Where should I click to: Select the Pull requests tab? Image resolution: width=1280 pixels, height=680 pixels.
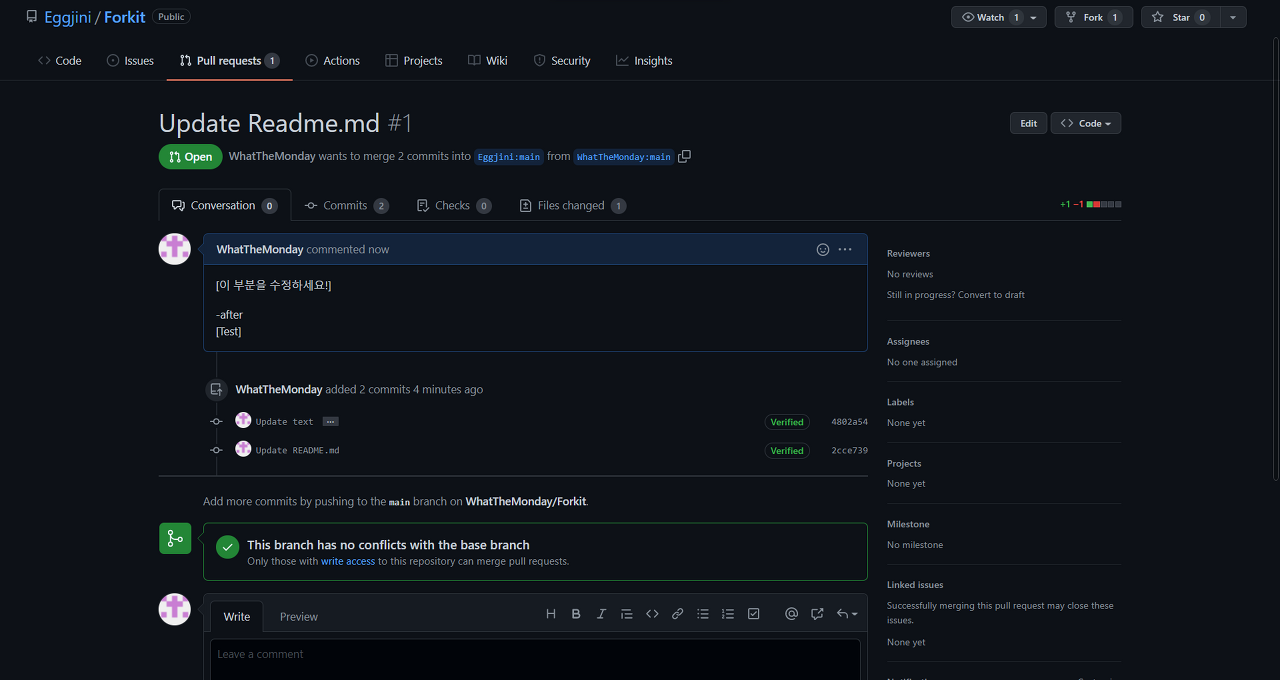click(229, 61)
